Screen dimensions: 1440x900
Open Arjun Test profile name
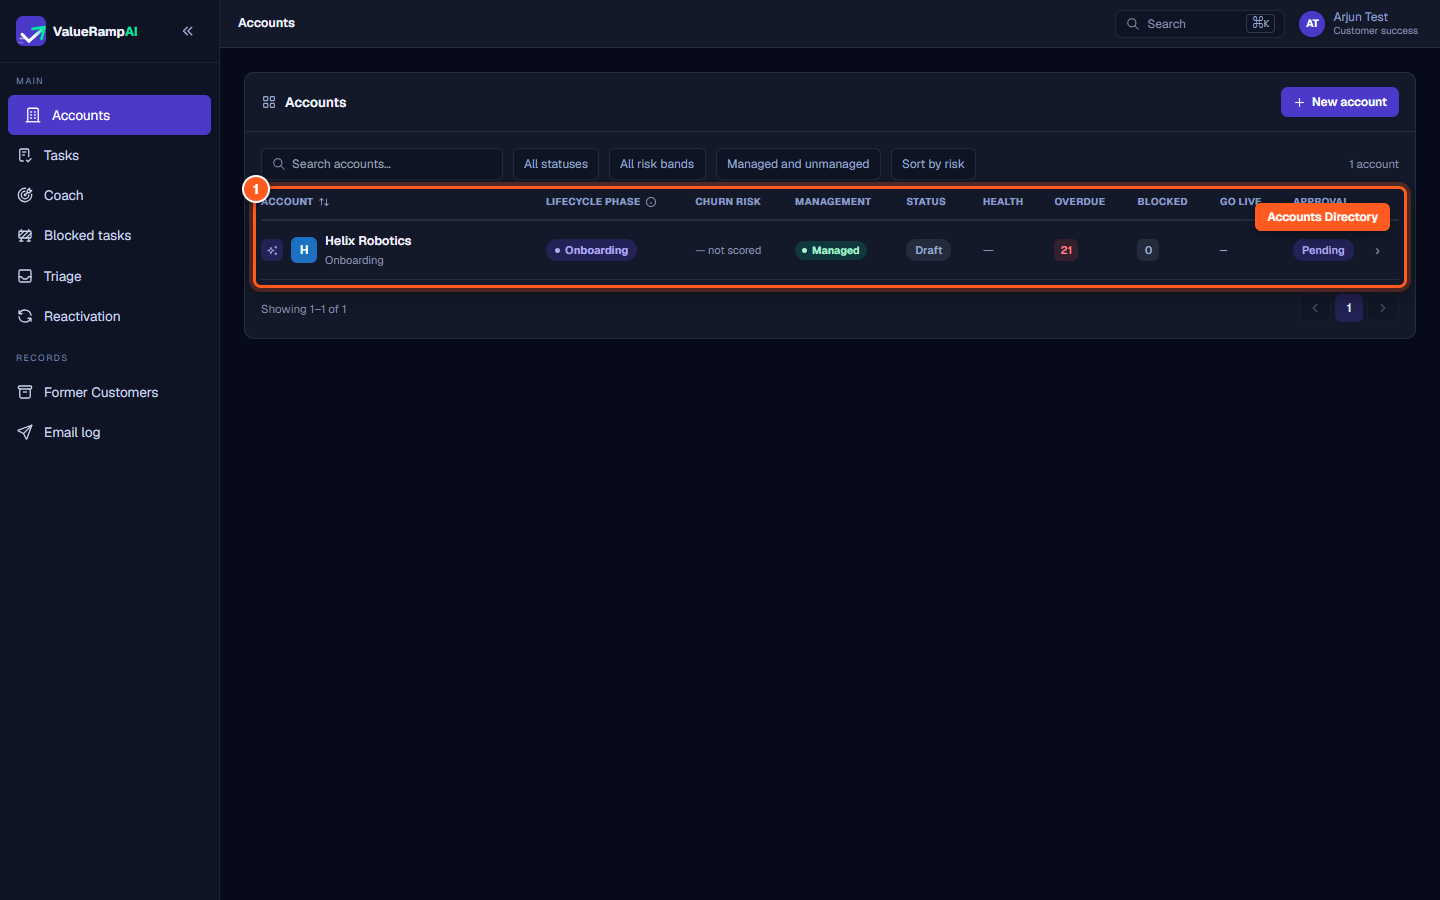coord(1360,17)
